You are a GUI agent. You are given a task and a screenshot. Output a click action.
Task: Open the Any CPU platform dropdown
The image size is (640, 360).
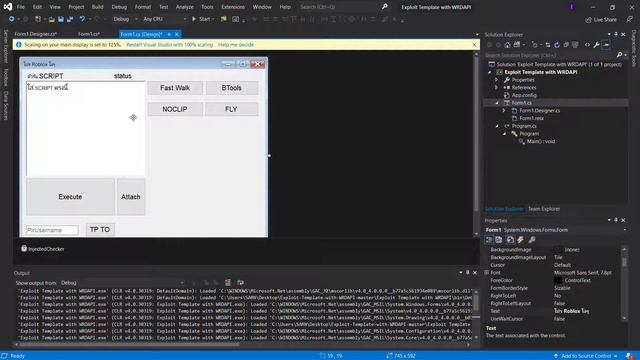(164, 19)
